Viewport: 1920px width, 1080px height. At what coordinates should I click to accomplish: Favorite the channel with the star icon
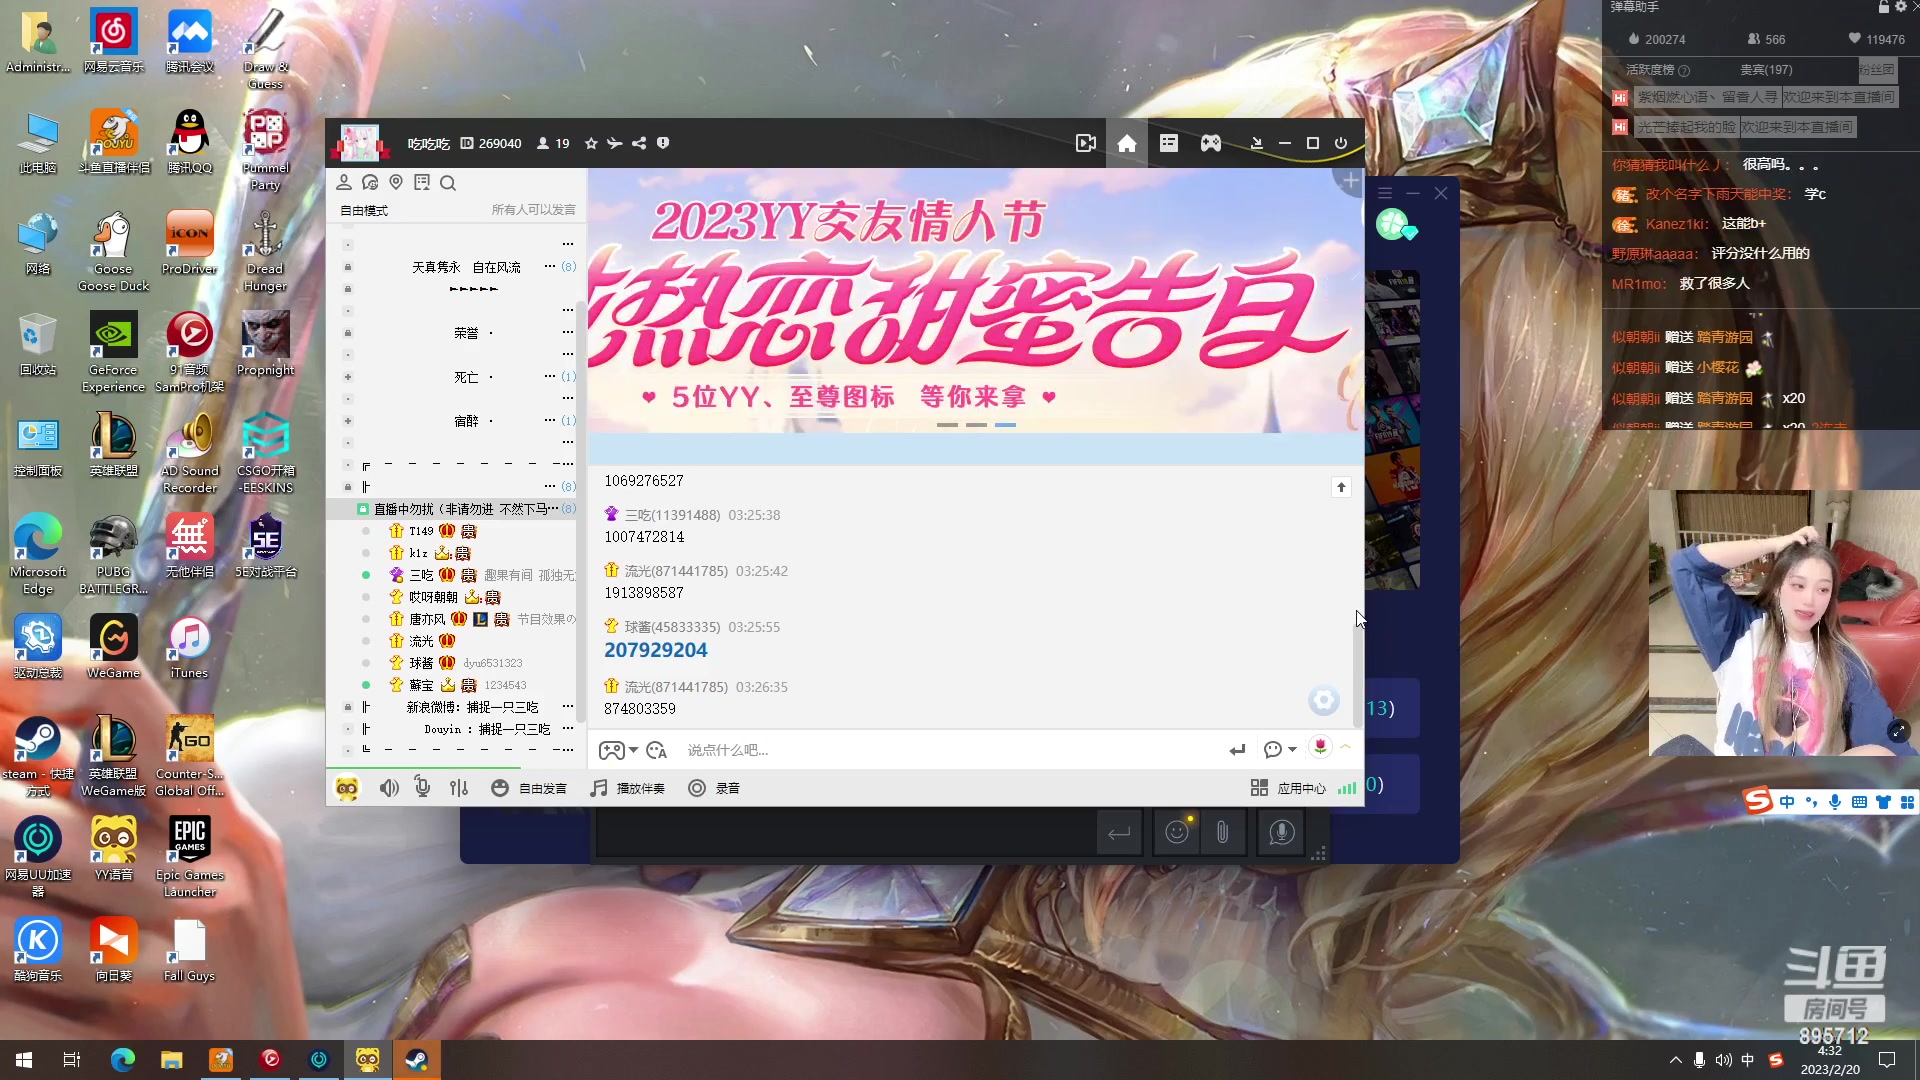click(x=590, y=143)
